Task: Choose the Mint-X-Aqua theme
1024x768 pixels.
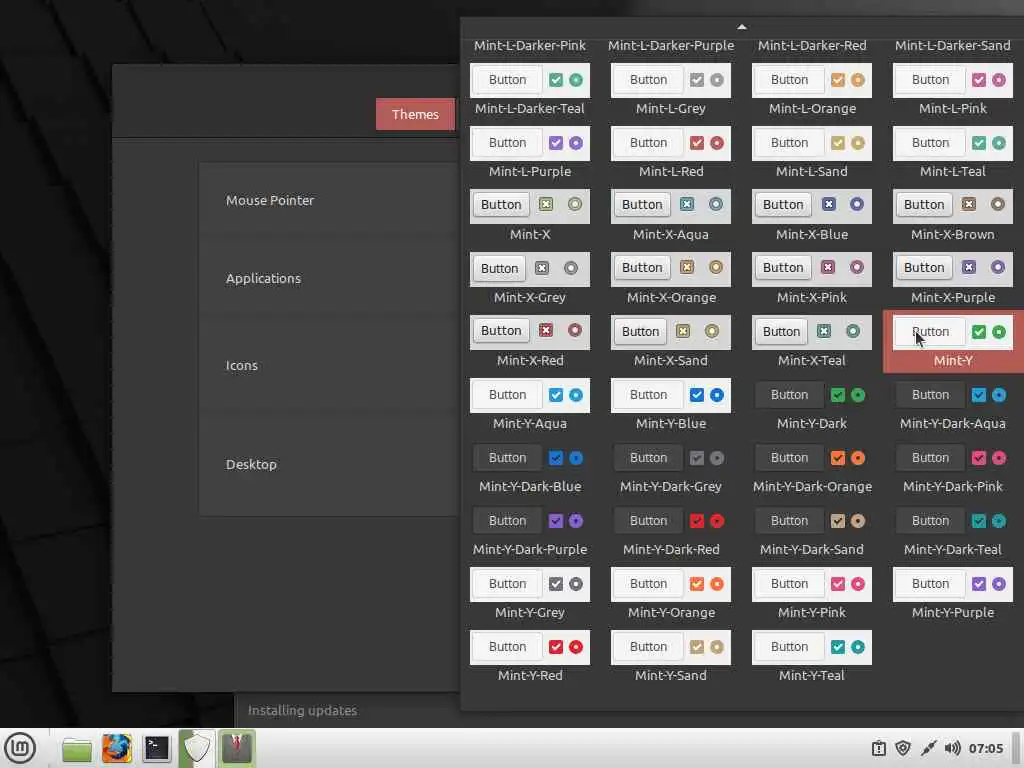Action: click(671, 216)
